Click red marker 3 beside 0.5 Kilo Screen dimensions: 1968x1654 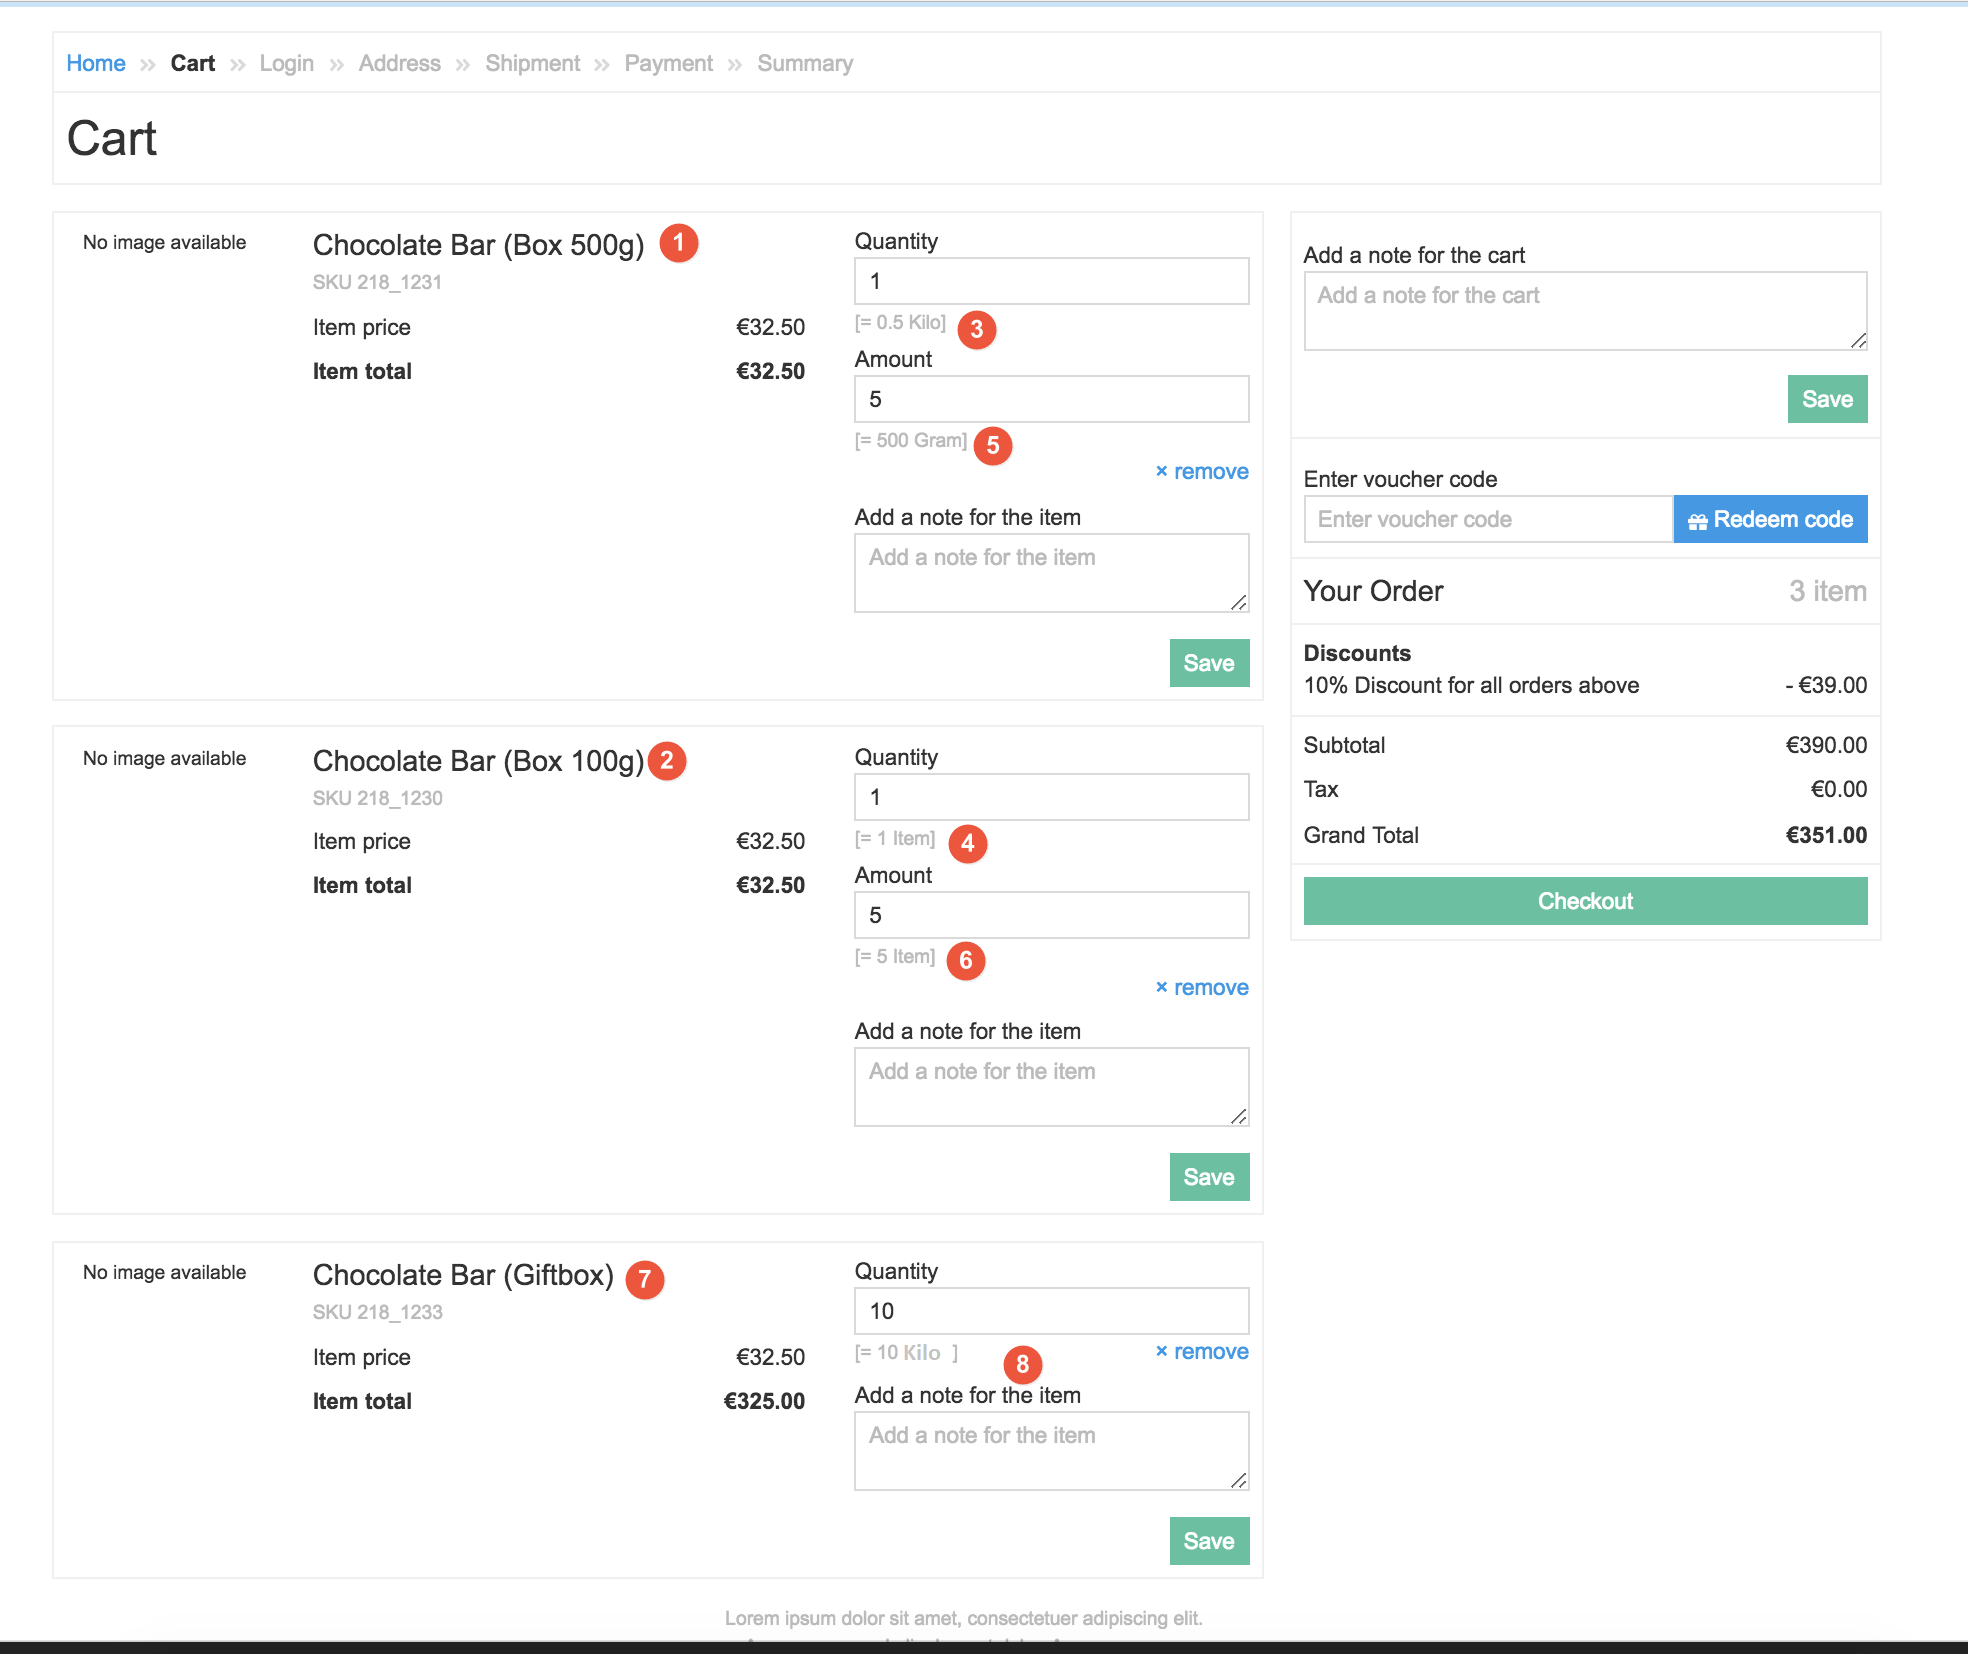point(976,329)
